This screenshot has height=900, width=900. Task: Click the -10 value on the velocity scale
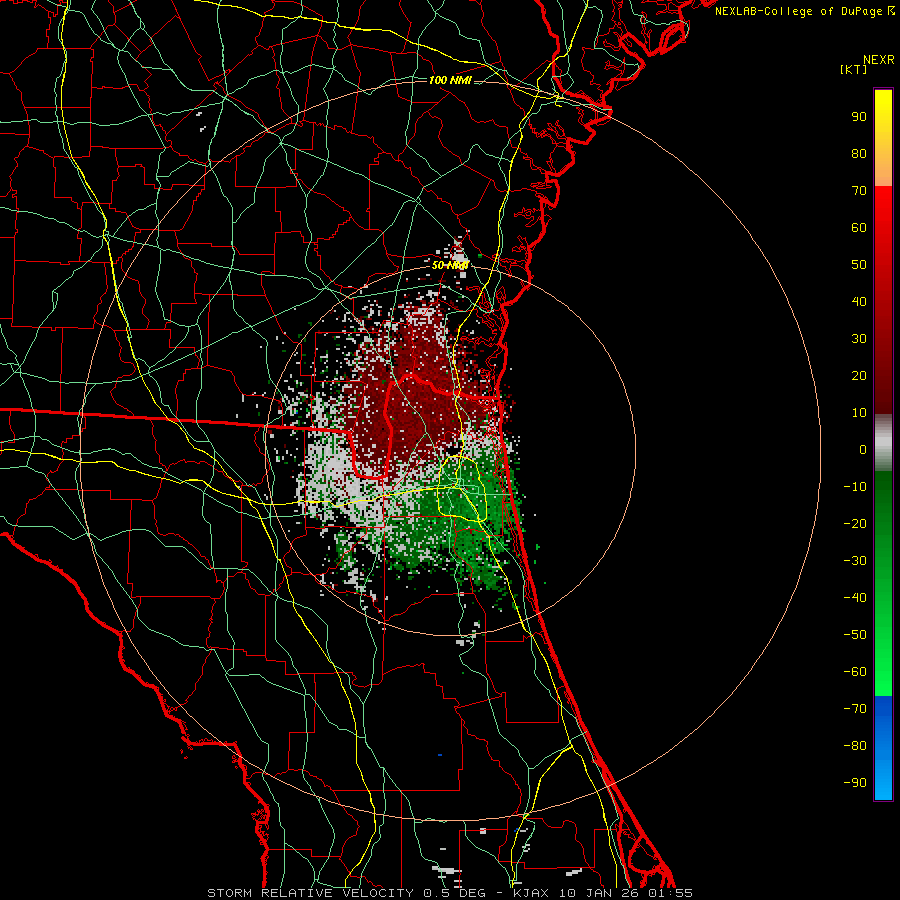855,487
